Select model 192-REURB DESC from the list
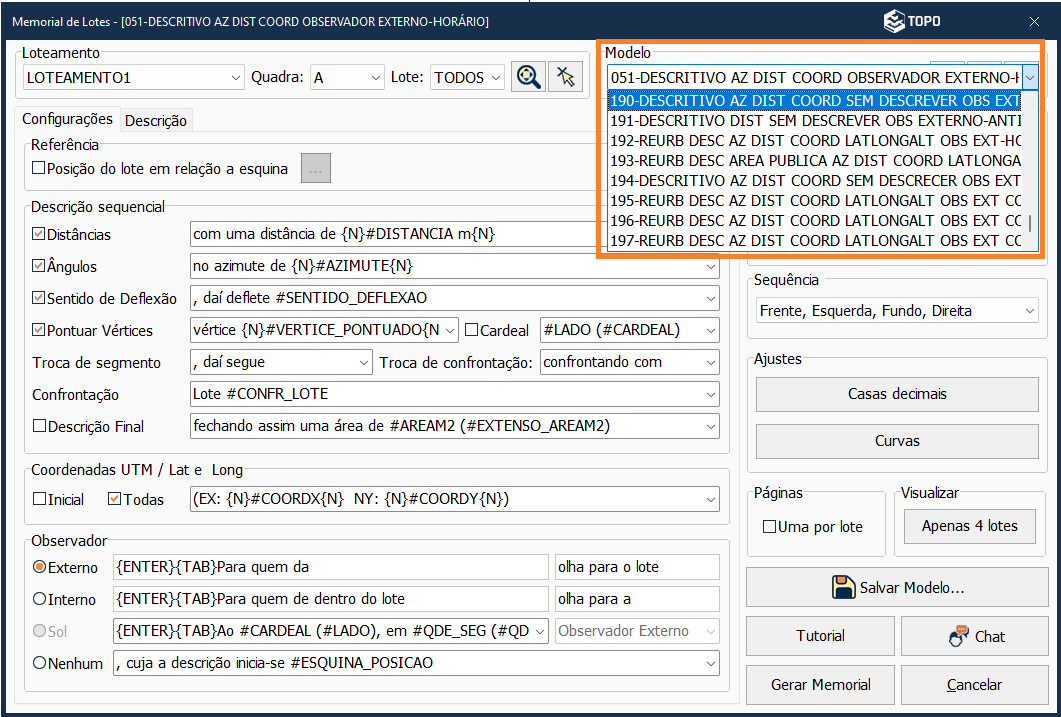The height and width of the screenshot is (717, 1061). [815, 140]
